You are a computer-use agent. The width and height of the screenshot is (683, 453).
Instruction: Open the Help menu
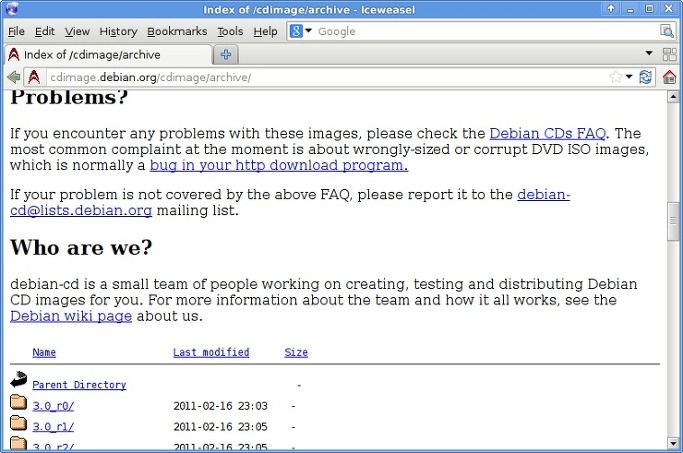pyautogui.click(x=265, y=31)
